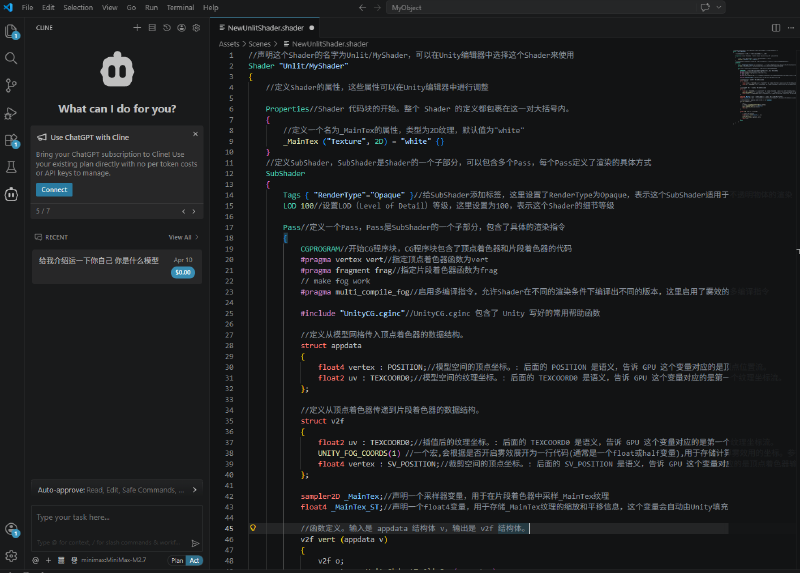This screenshot has height=573, width=800.
Task: Start a new Cline task with plus icon
Action: point(137,27)
